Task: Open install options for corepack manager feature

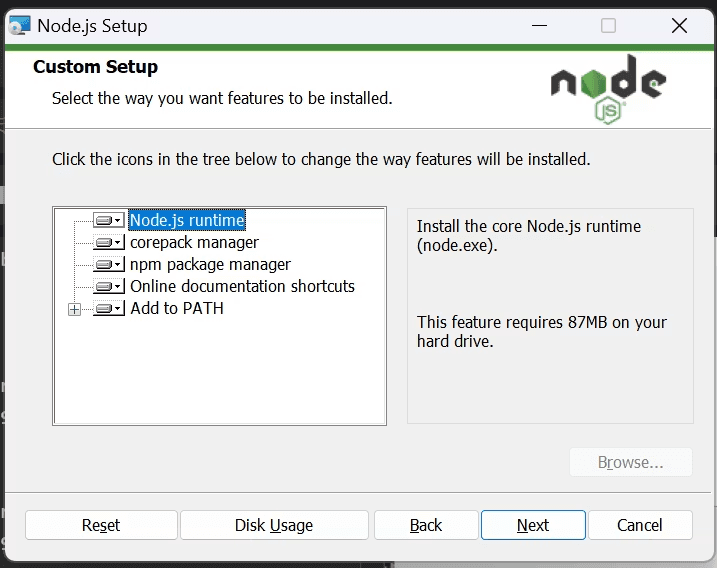Action: pyautogui.click(x=109, y=242)
